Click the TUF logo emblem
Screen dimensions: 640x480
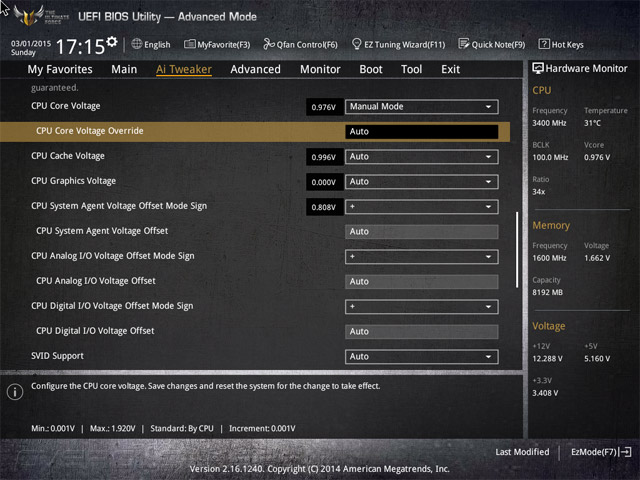29,16
